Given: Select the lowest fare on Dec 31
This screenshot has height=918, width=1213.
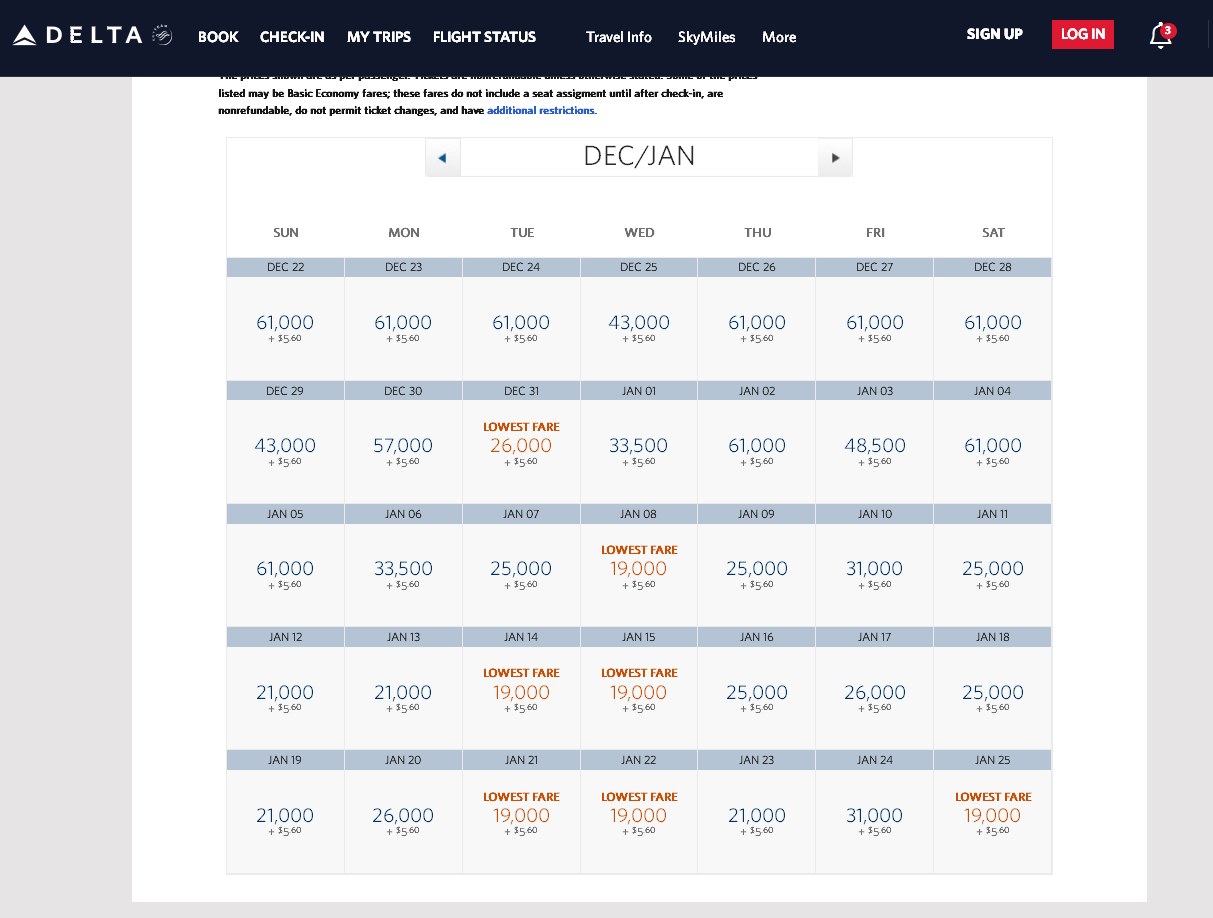Looking at the screenshot, I should tap(521, 446).
